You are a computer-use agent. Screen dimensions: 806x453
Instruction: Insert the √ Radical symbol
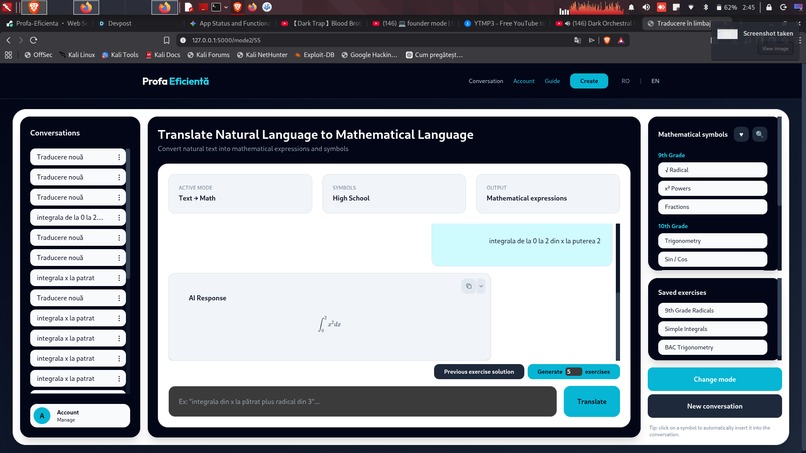pos(712,170)
